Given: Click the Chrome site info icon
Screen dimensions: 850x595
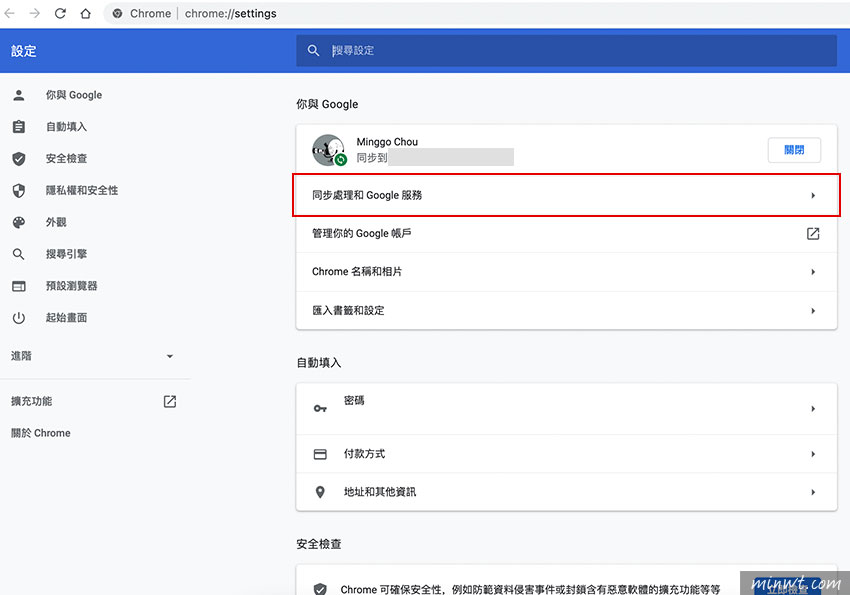Looking at the screenshot, I should [x=117, y=14].
